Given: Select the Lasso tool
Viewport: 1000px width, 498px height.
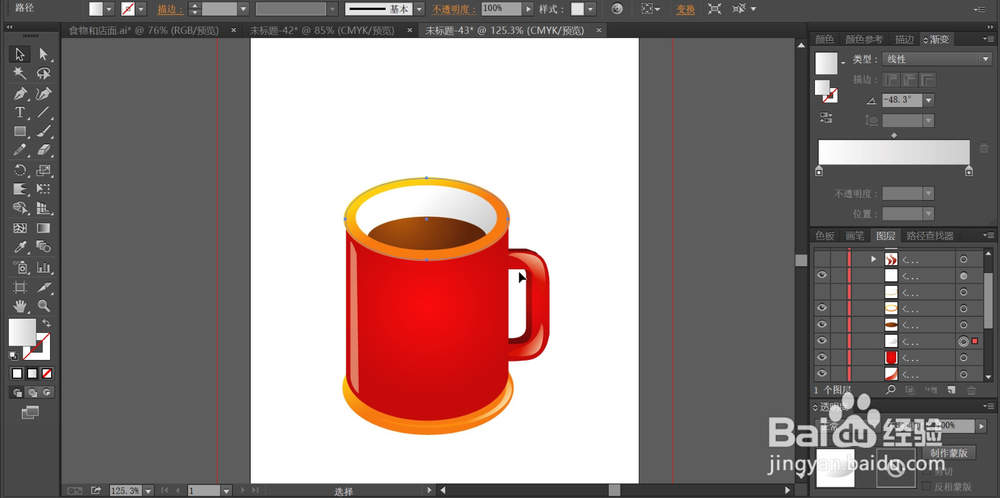Looking at the screenshot, I should click(43, 73).
